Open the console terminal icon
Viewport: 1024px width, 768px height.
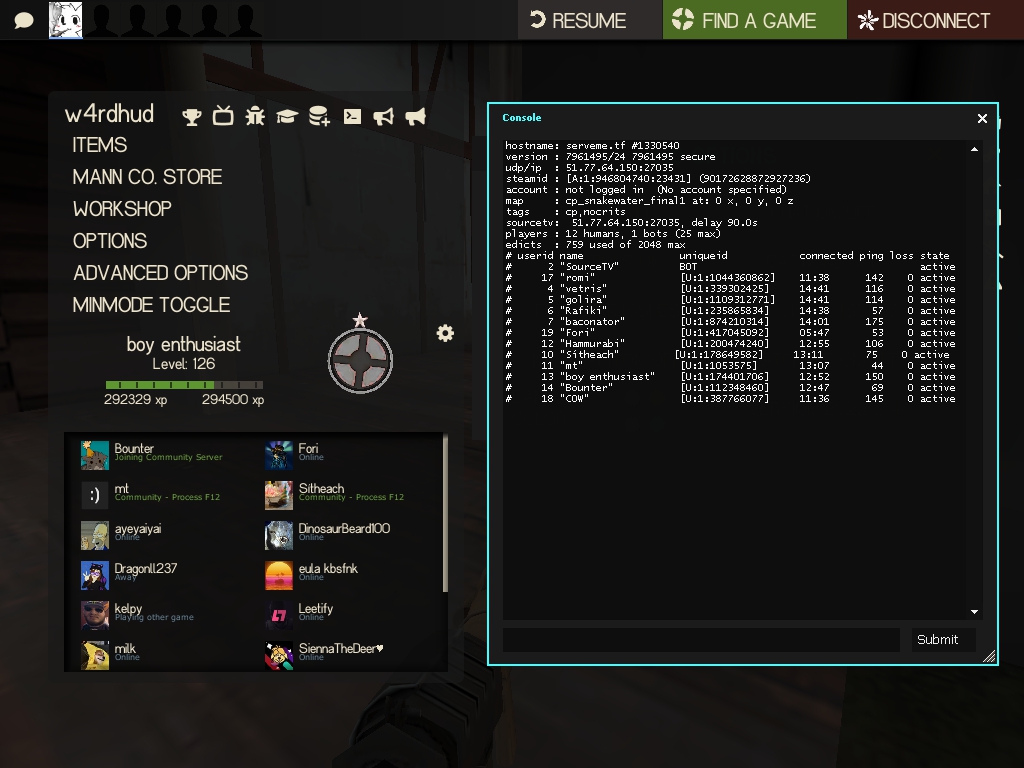point(353,117)
